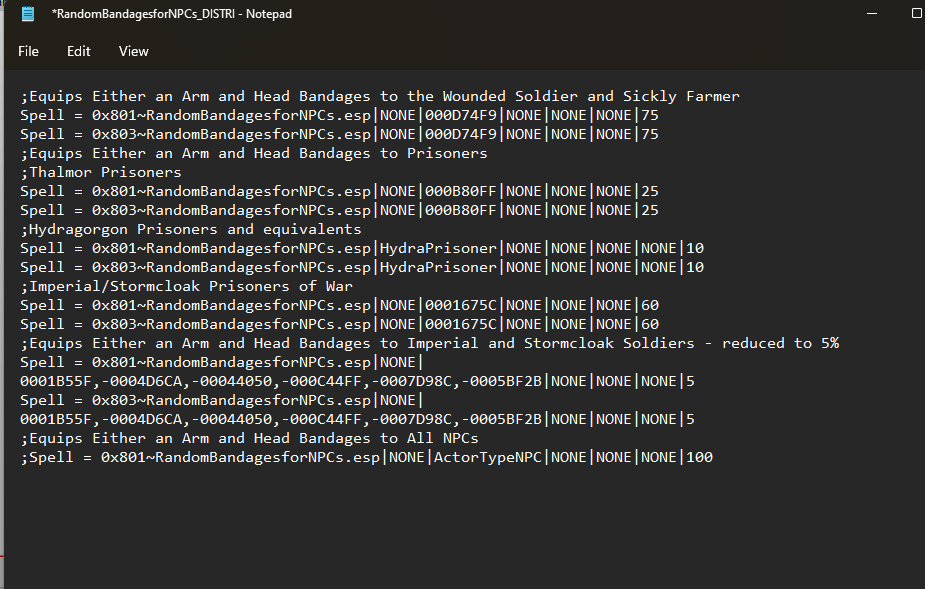Click second 0001B55F form ID list line
The width and height of the screenshot is (925, 589).
(x=357, y=419)
